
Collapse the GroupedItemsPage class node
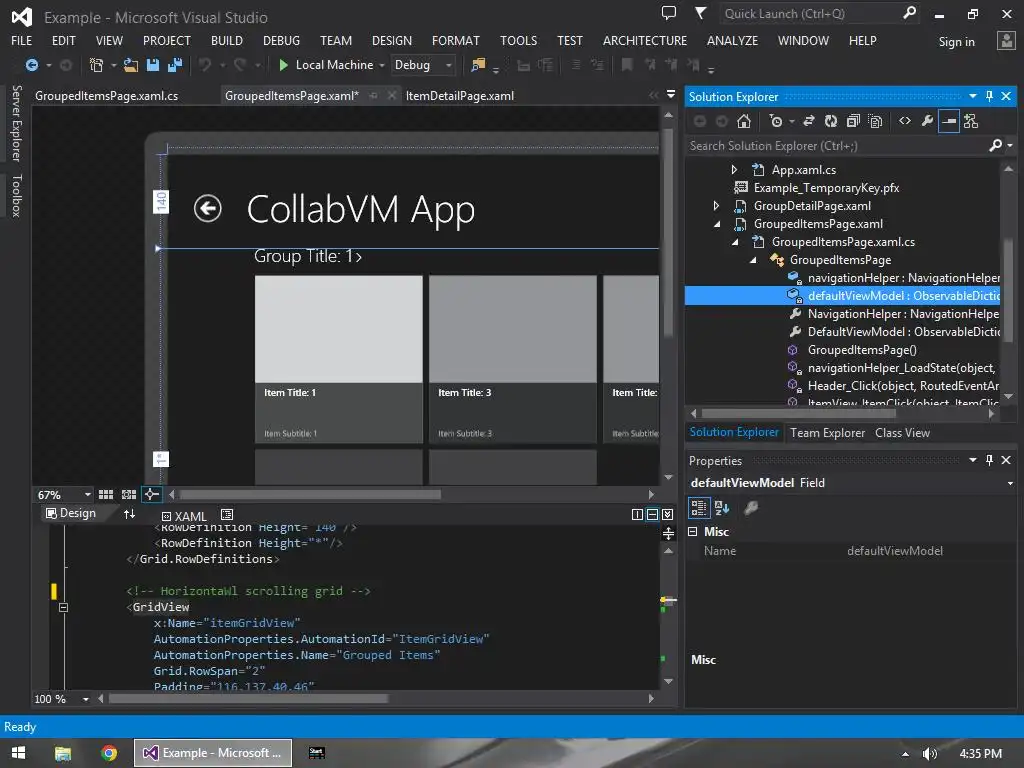[753, 260]
